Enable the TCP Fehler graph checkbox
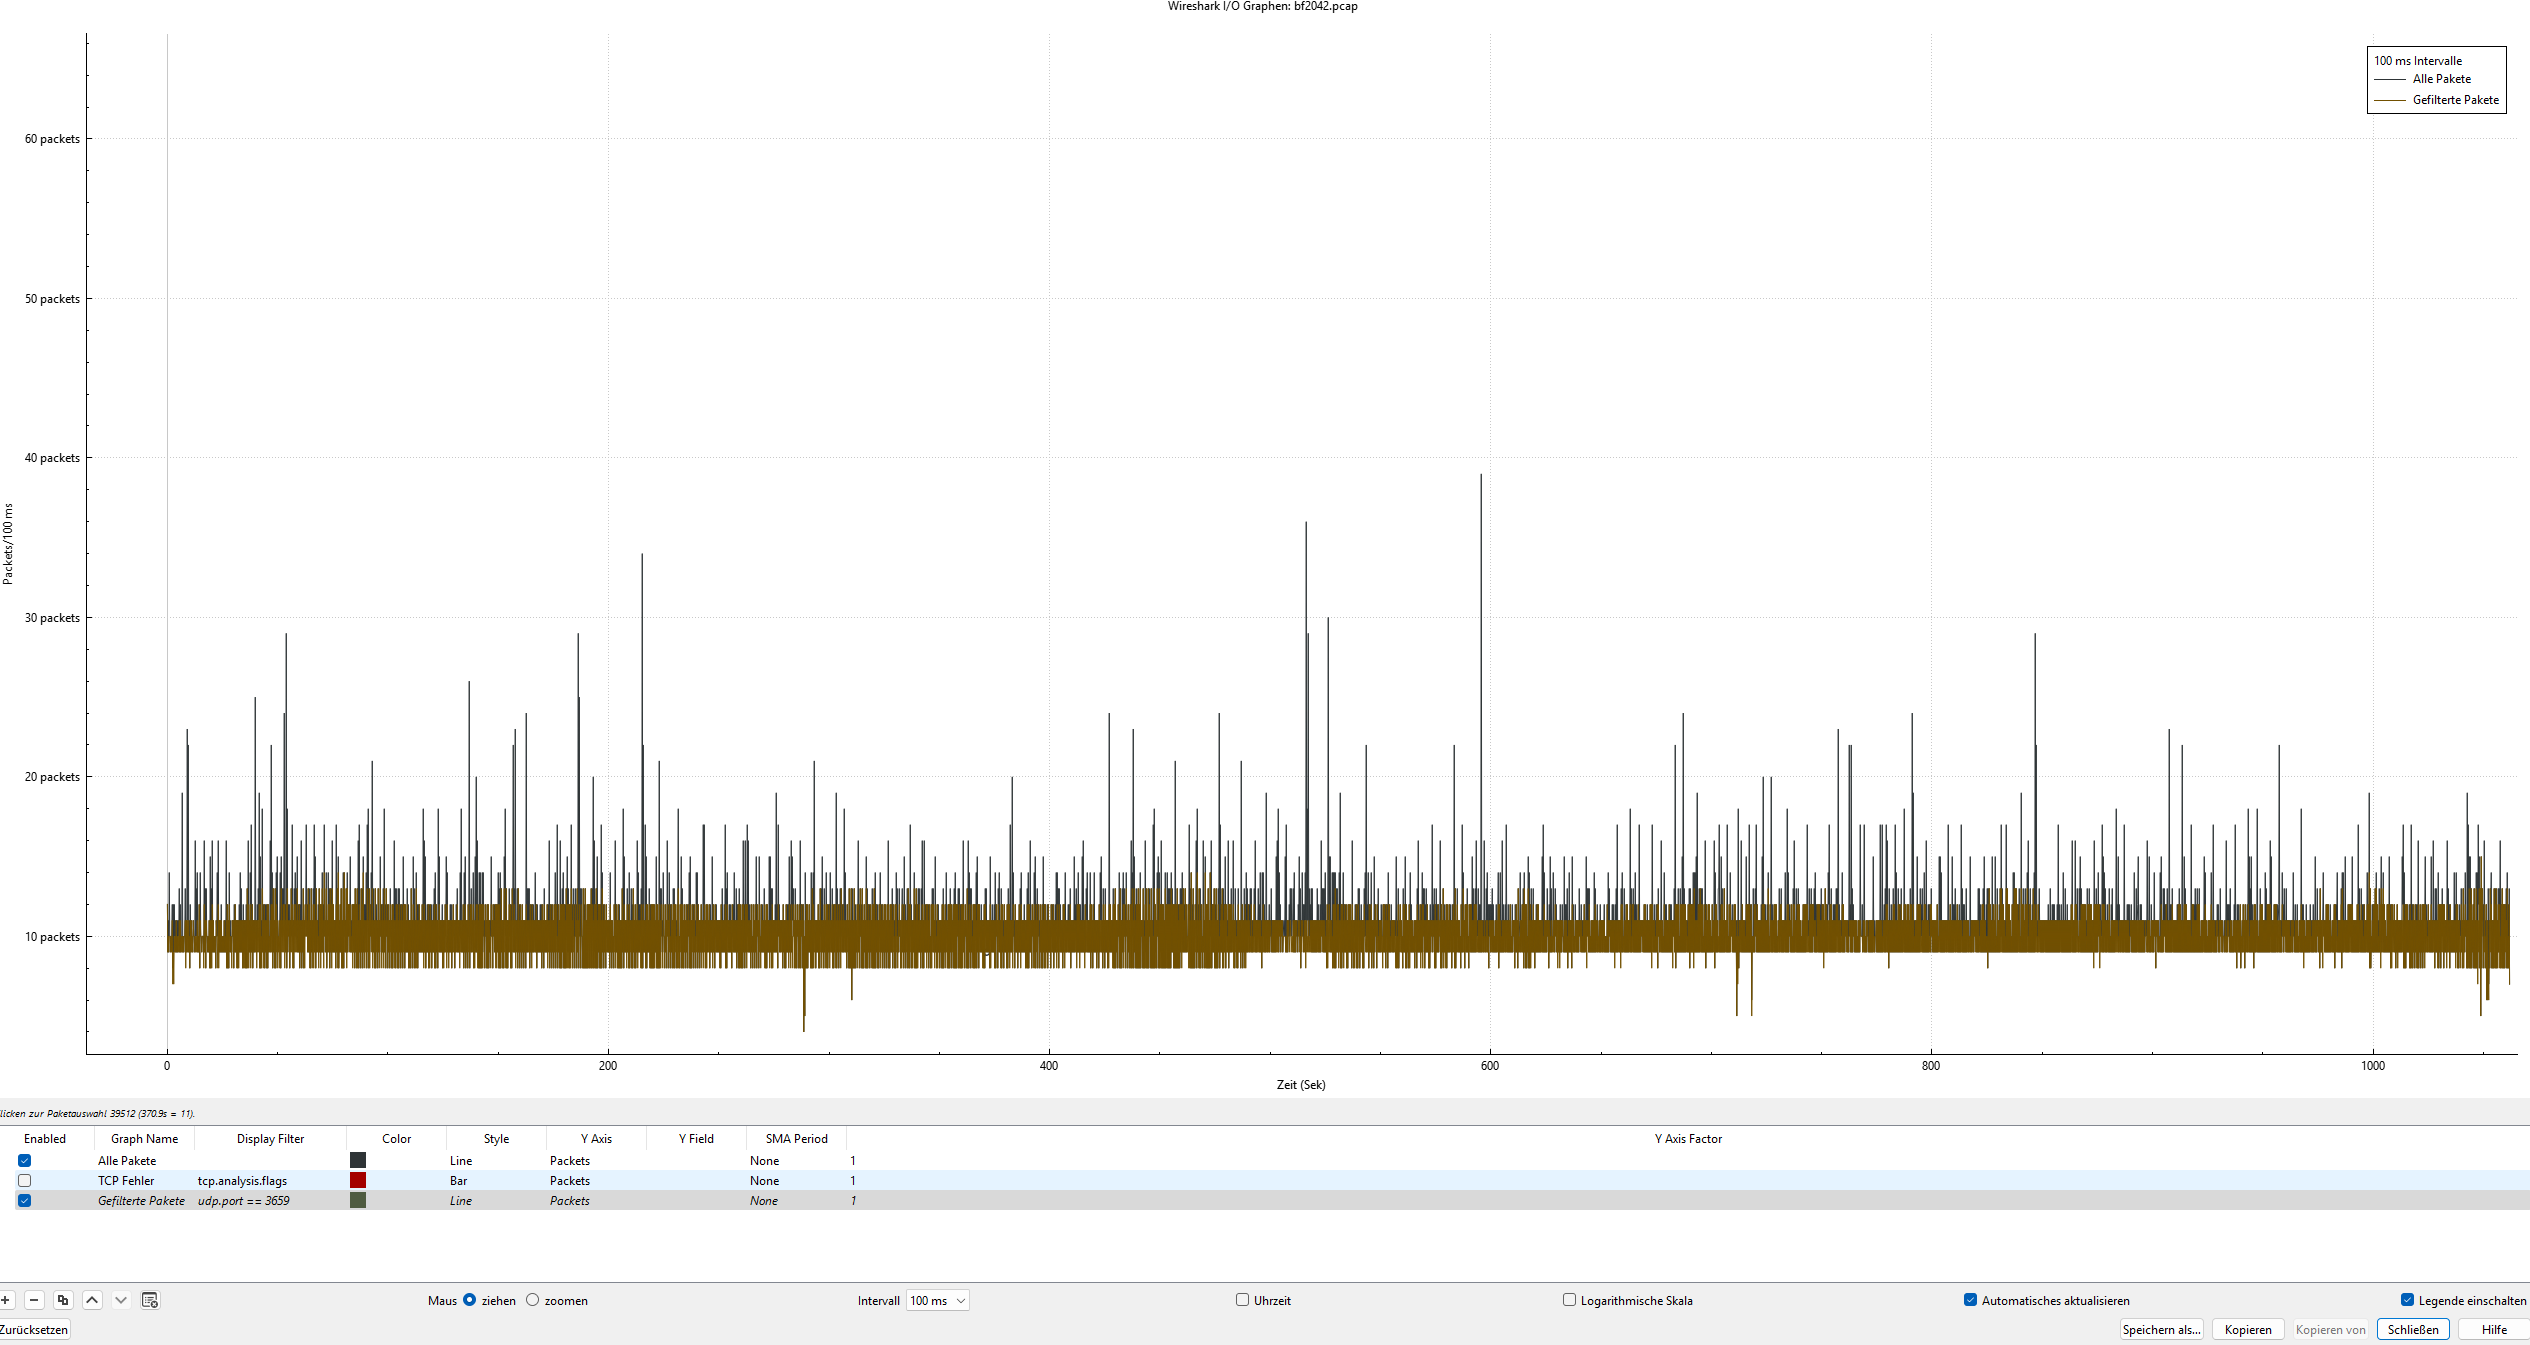The width and height of the screenshot is (2530, 1345). click(x=25, y=1181)
